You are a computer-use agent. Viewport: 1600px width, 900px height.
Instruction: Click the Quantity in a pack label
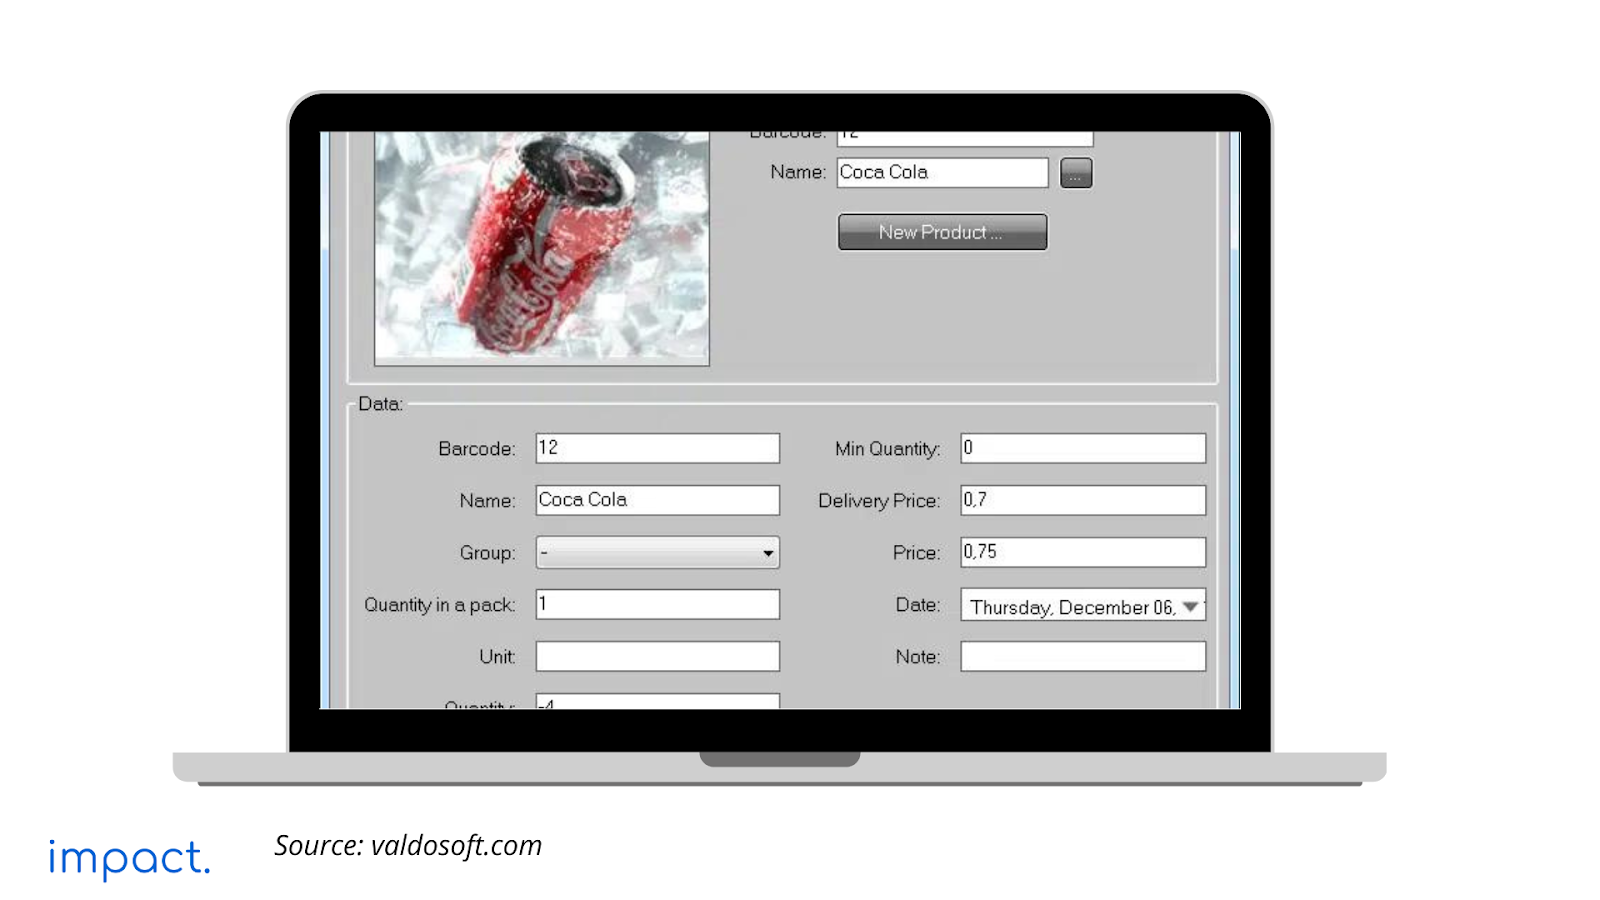(x=440, y=605)
